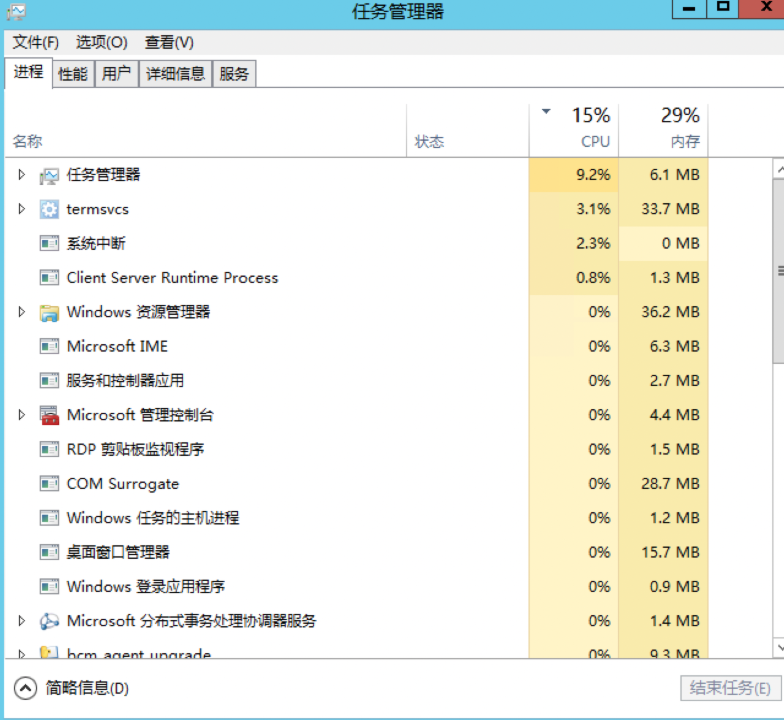Image resolution: width=784 pixels, height=720 pixels.
Task: Click the COM Surrogate process icon
Action: (x=49, y=484)
